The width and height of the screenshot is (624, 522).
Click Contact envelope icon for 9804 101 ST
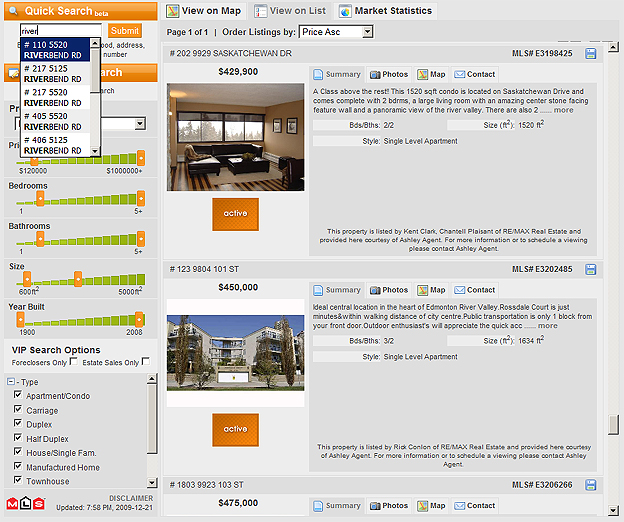(460, 290)
